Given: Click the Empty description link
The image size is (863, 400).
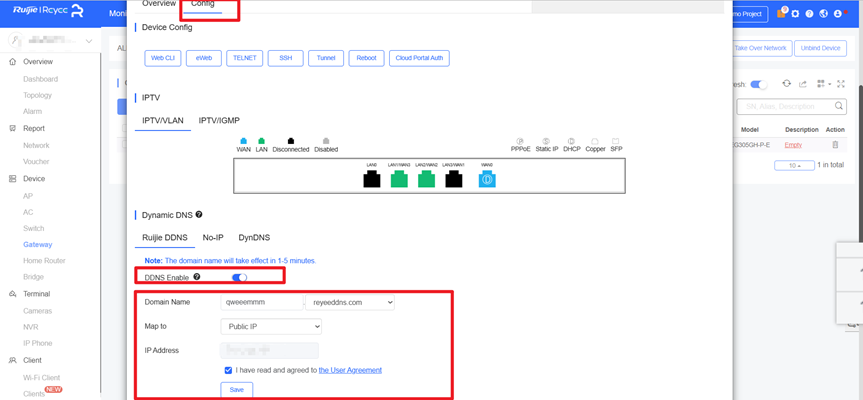Looking at the screenshot, I should click(793, 145).
